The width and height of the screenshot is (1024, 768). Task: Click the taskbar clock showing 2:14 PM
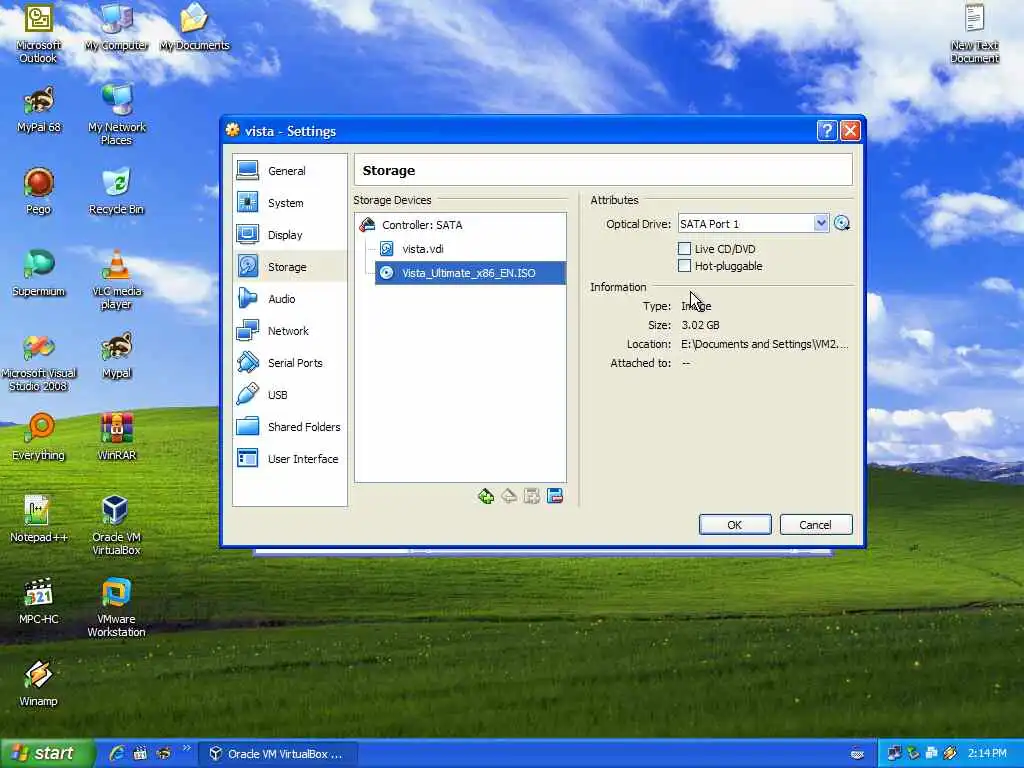(x=987, y=754)
